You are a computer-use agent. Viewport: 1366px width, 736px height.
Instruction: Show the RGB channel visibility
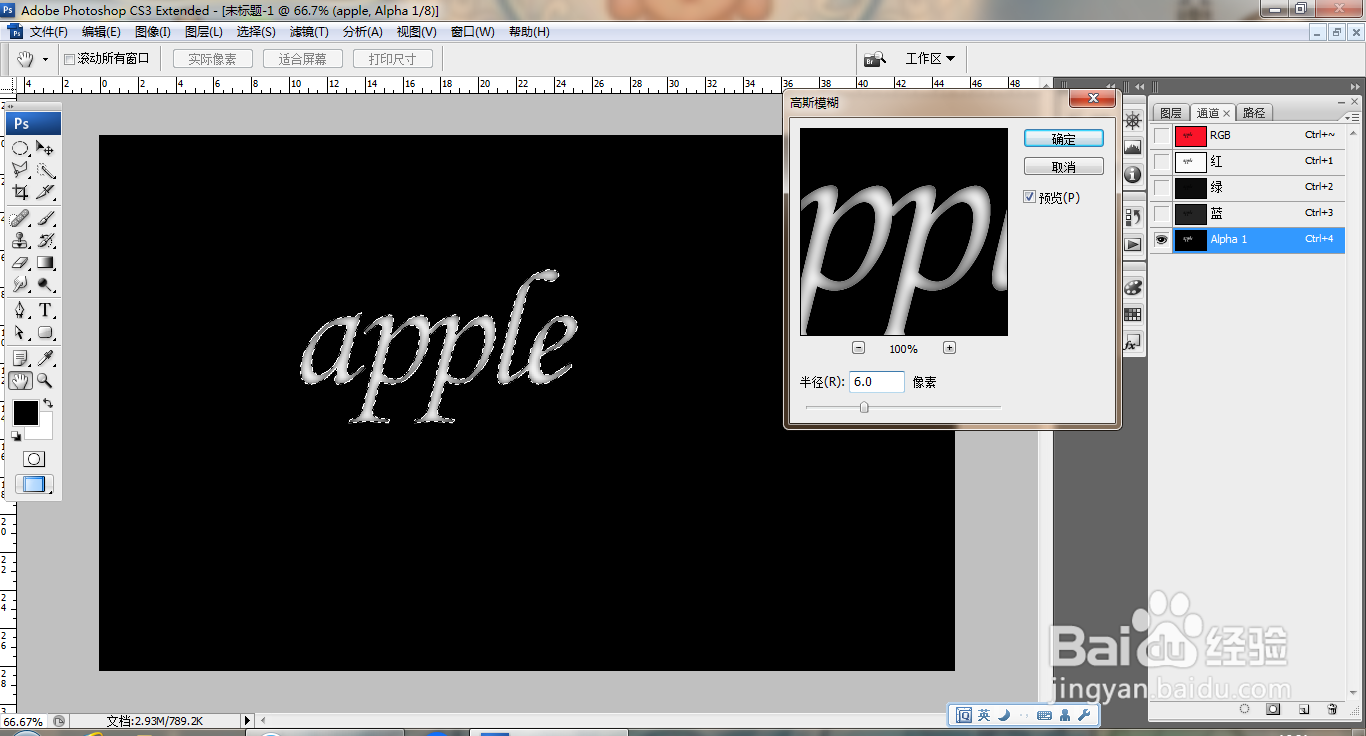click(1161, 135)
